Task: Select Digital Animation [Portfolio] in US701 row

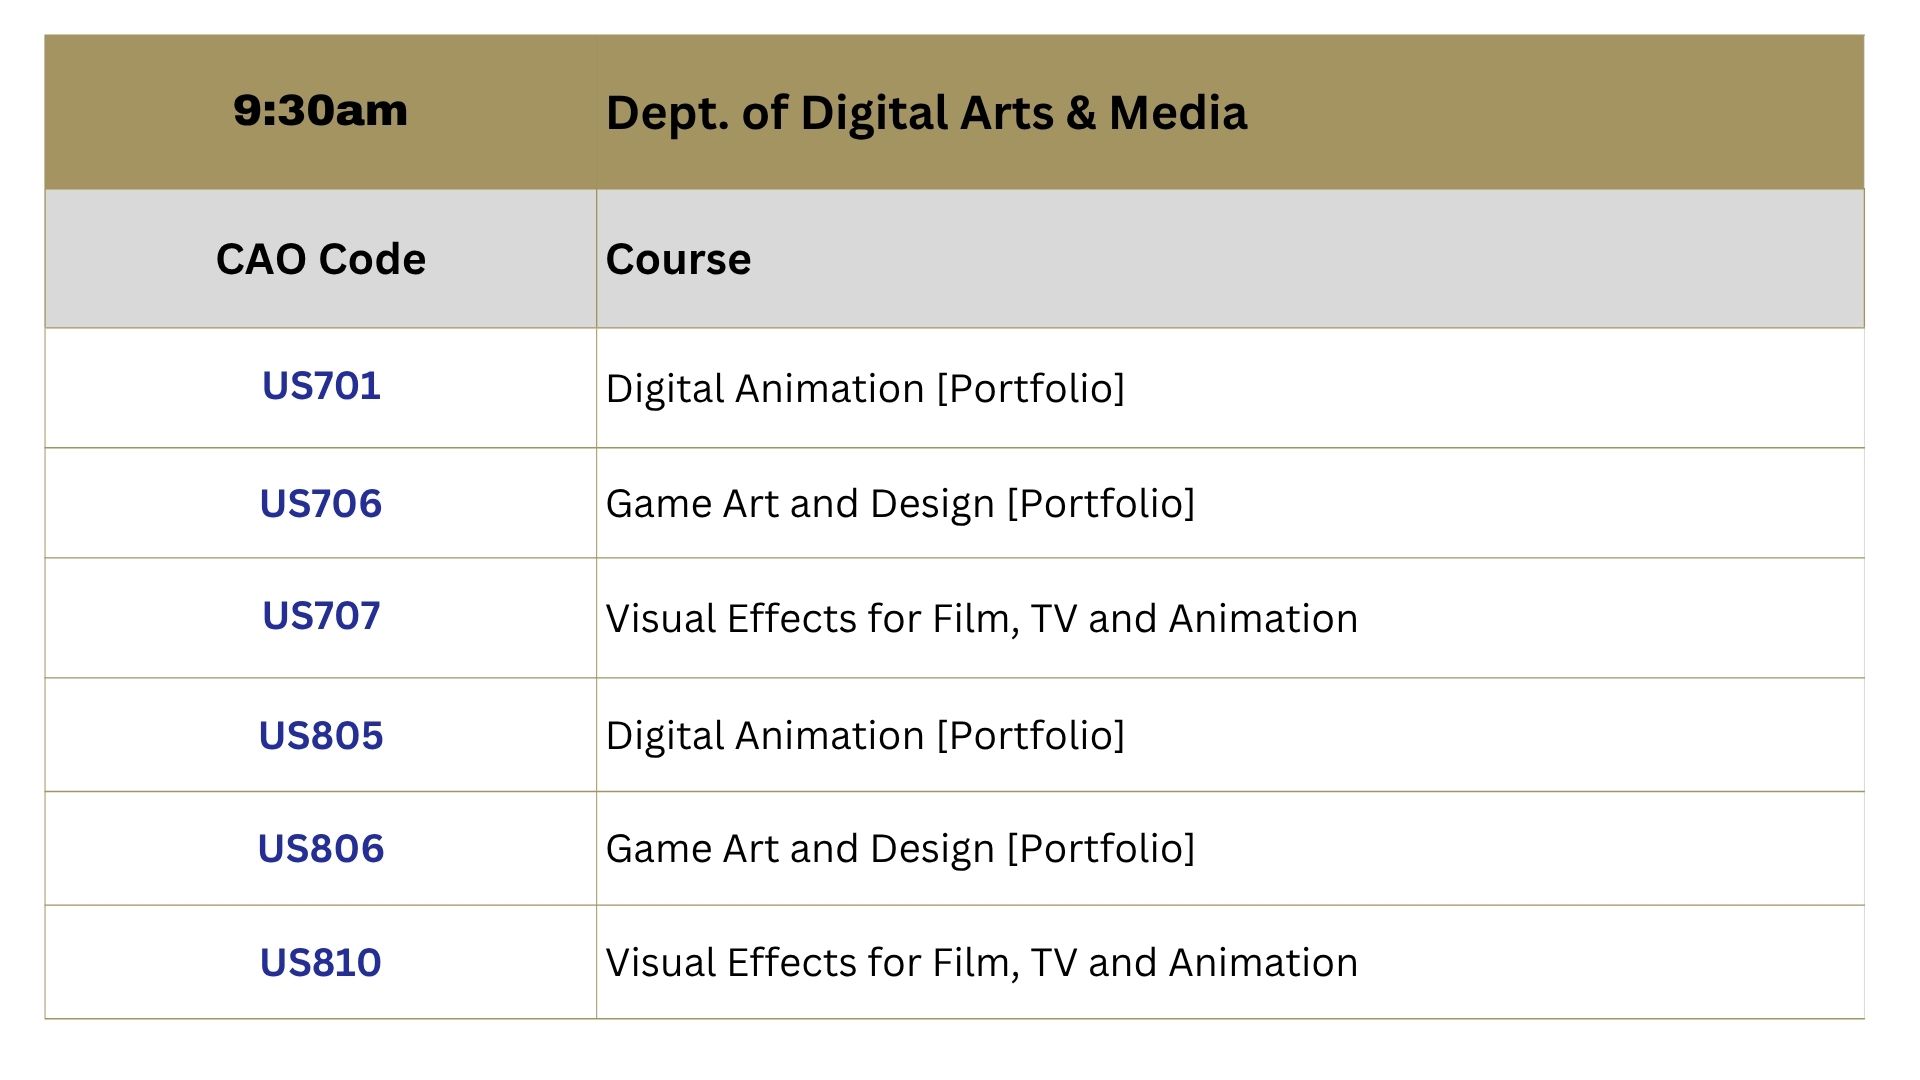Action: [865, 389]
